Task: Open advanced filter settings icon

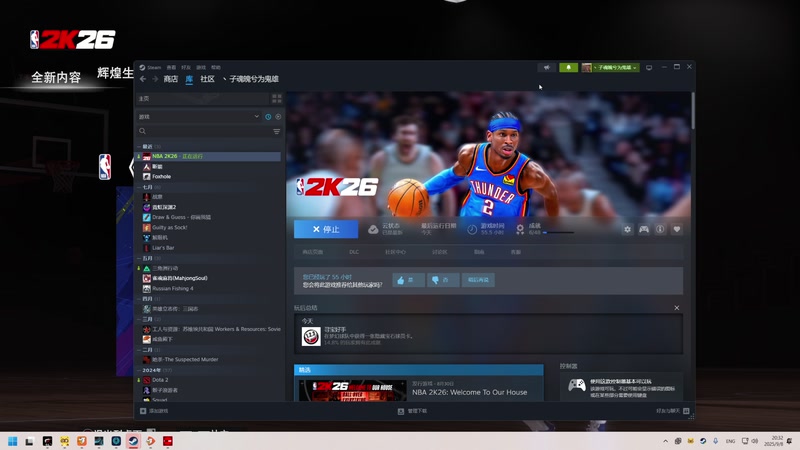Action: [x=277, y=132]
